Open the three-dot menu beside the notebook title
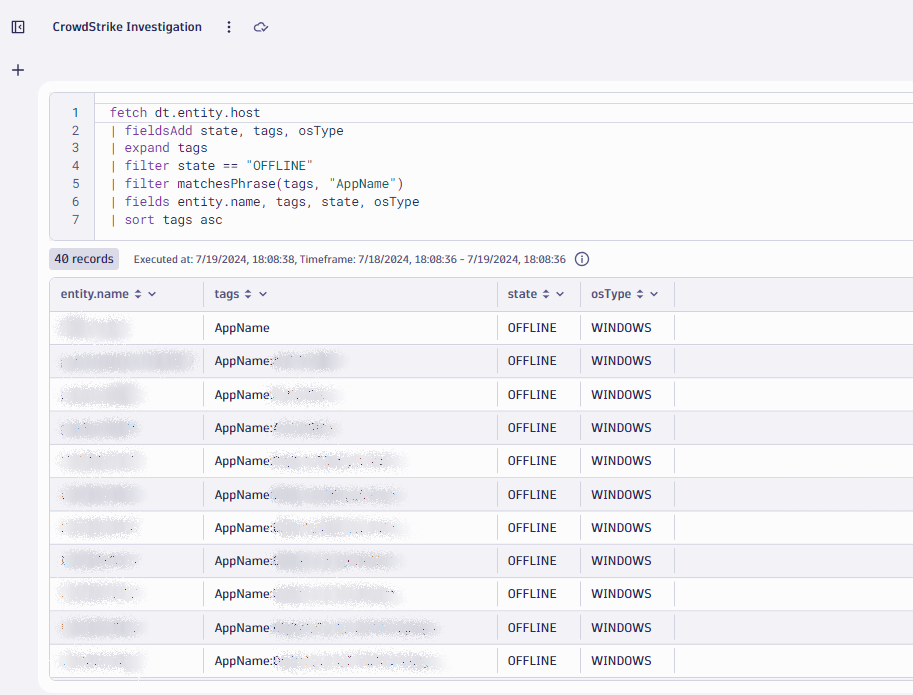Viewport: 913px width, 695px height. pyautogui.click(x=229, y=27)
